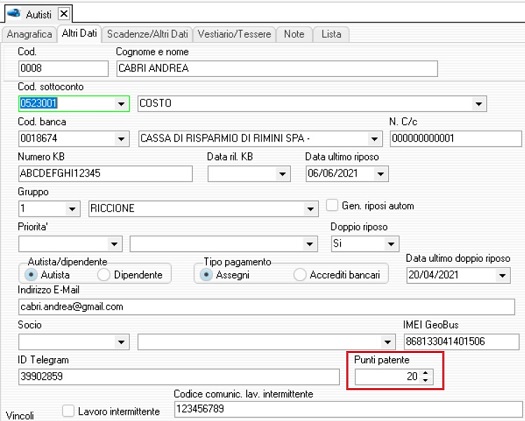Open the Data ril. KB date picker
Image resolution: width=525 pixels, height=421 pixels.
coord(282,174)
